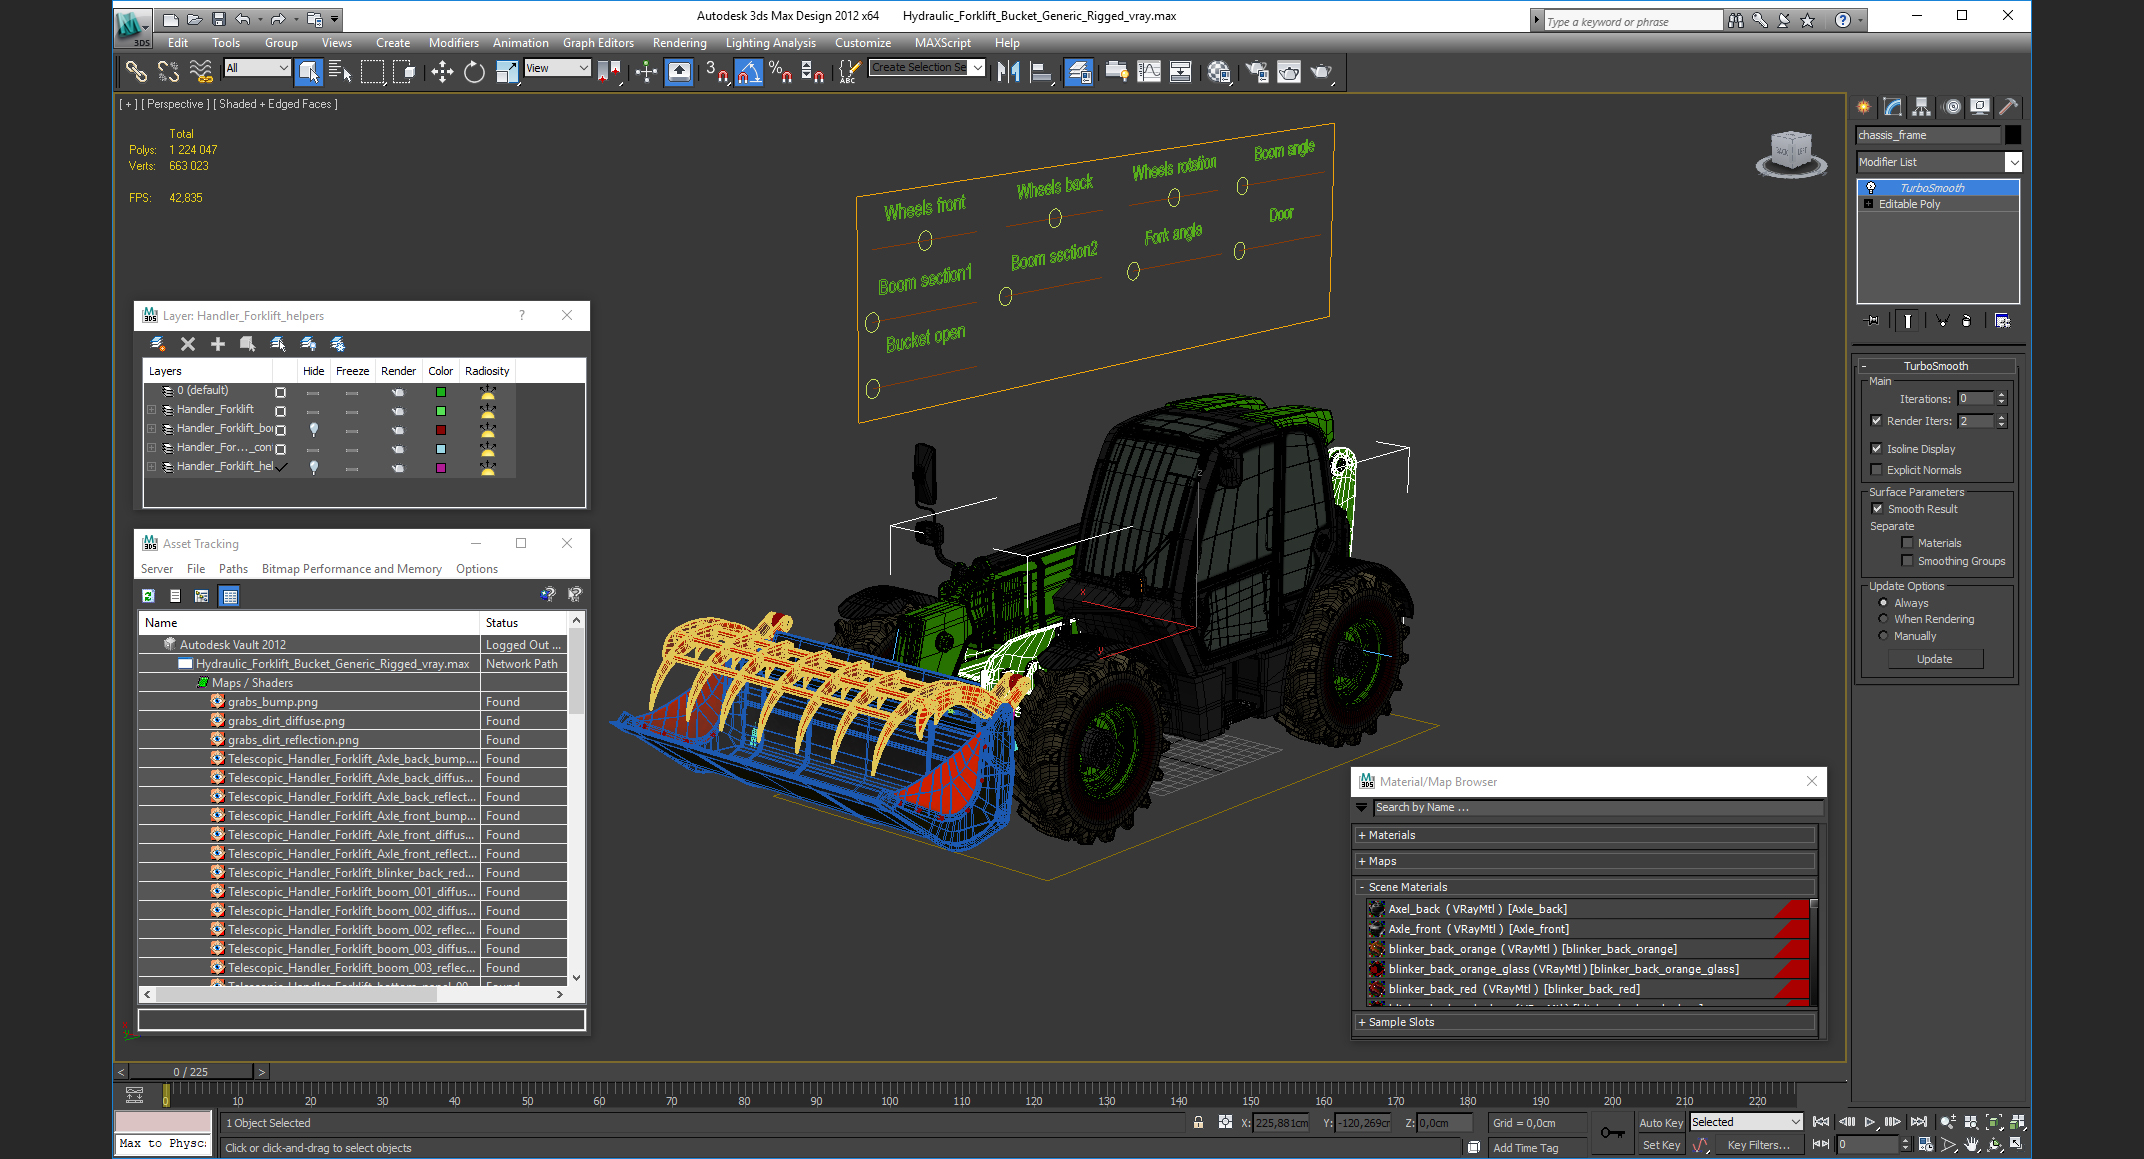This screenshot has height=1159, width=2144.
Task: Click the Auto Key button
Action: (1660, 1123)
